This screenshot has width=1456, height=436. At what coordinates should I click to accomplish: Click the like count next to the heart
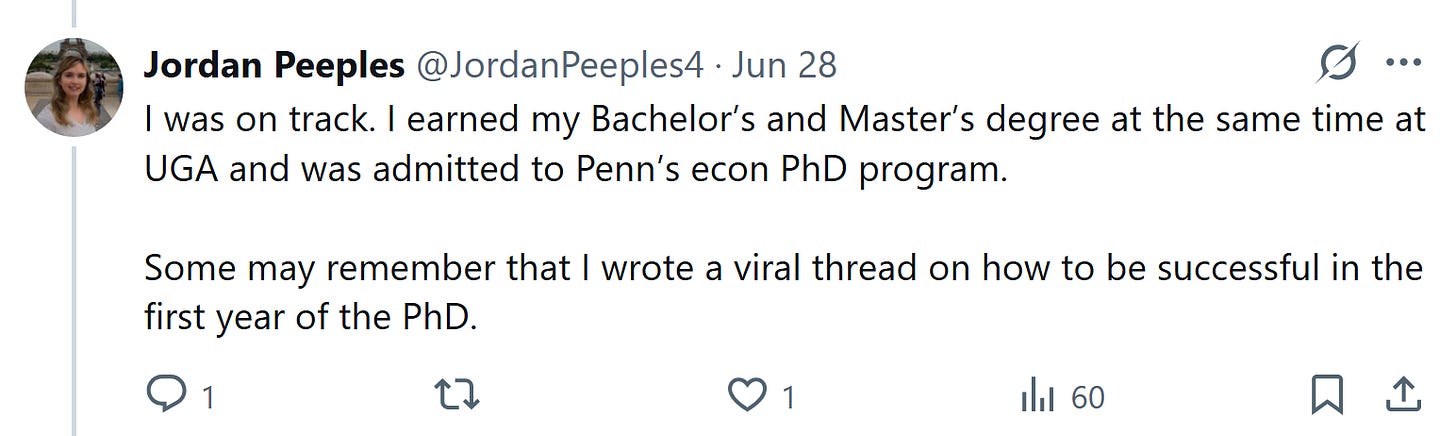pyautogui.click(x=788, y=398)
